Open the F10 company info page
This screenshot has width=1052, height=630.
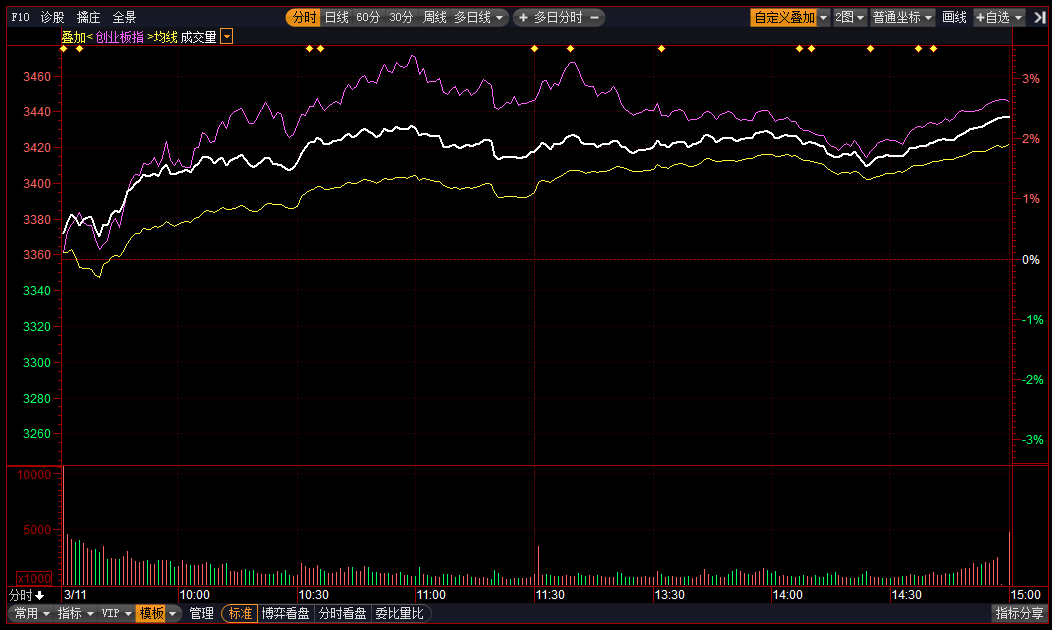[20, 17]
